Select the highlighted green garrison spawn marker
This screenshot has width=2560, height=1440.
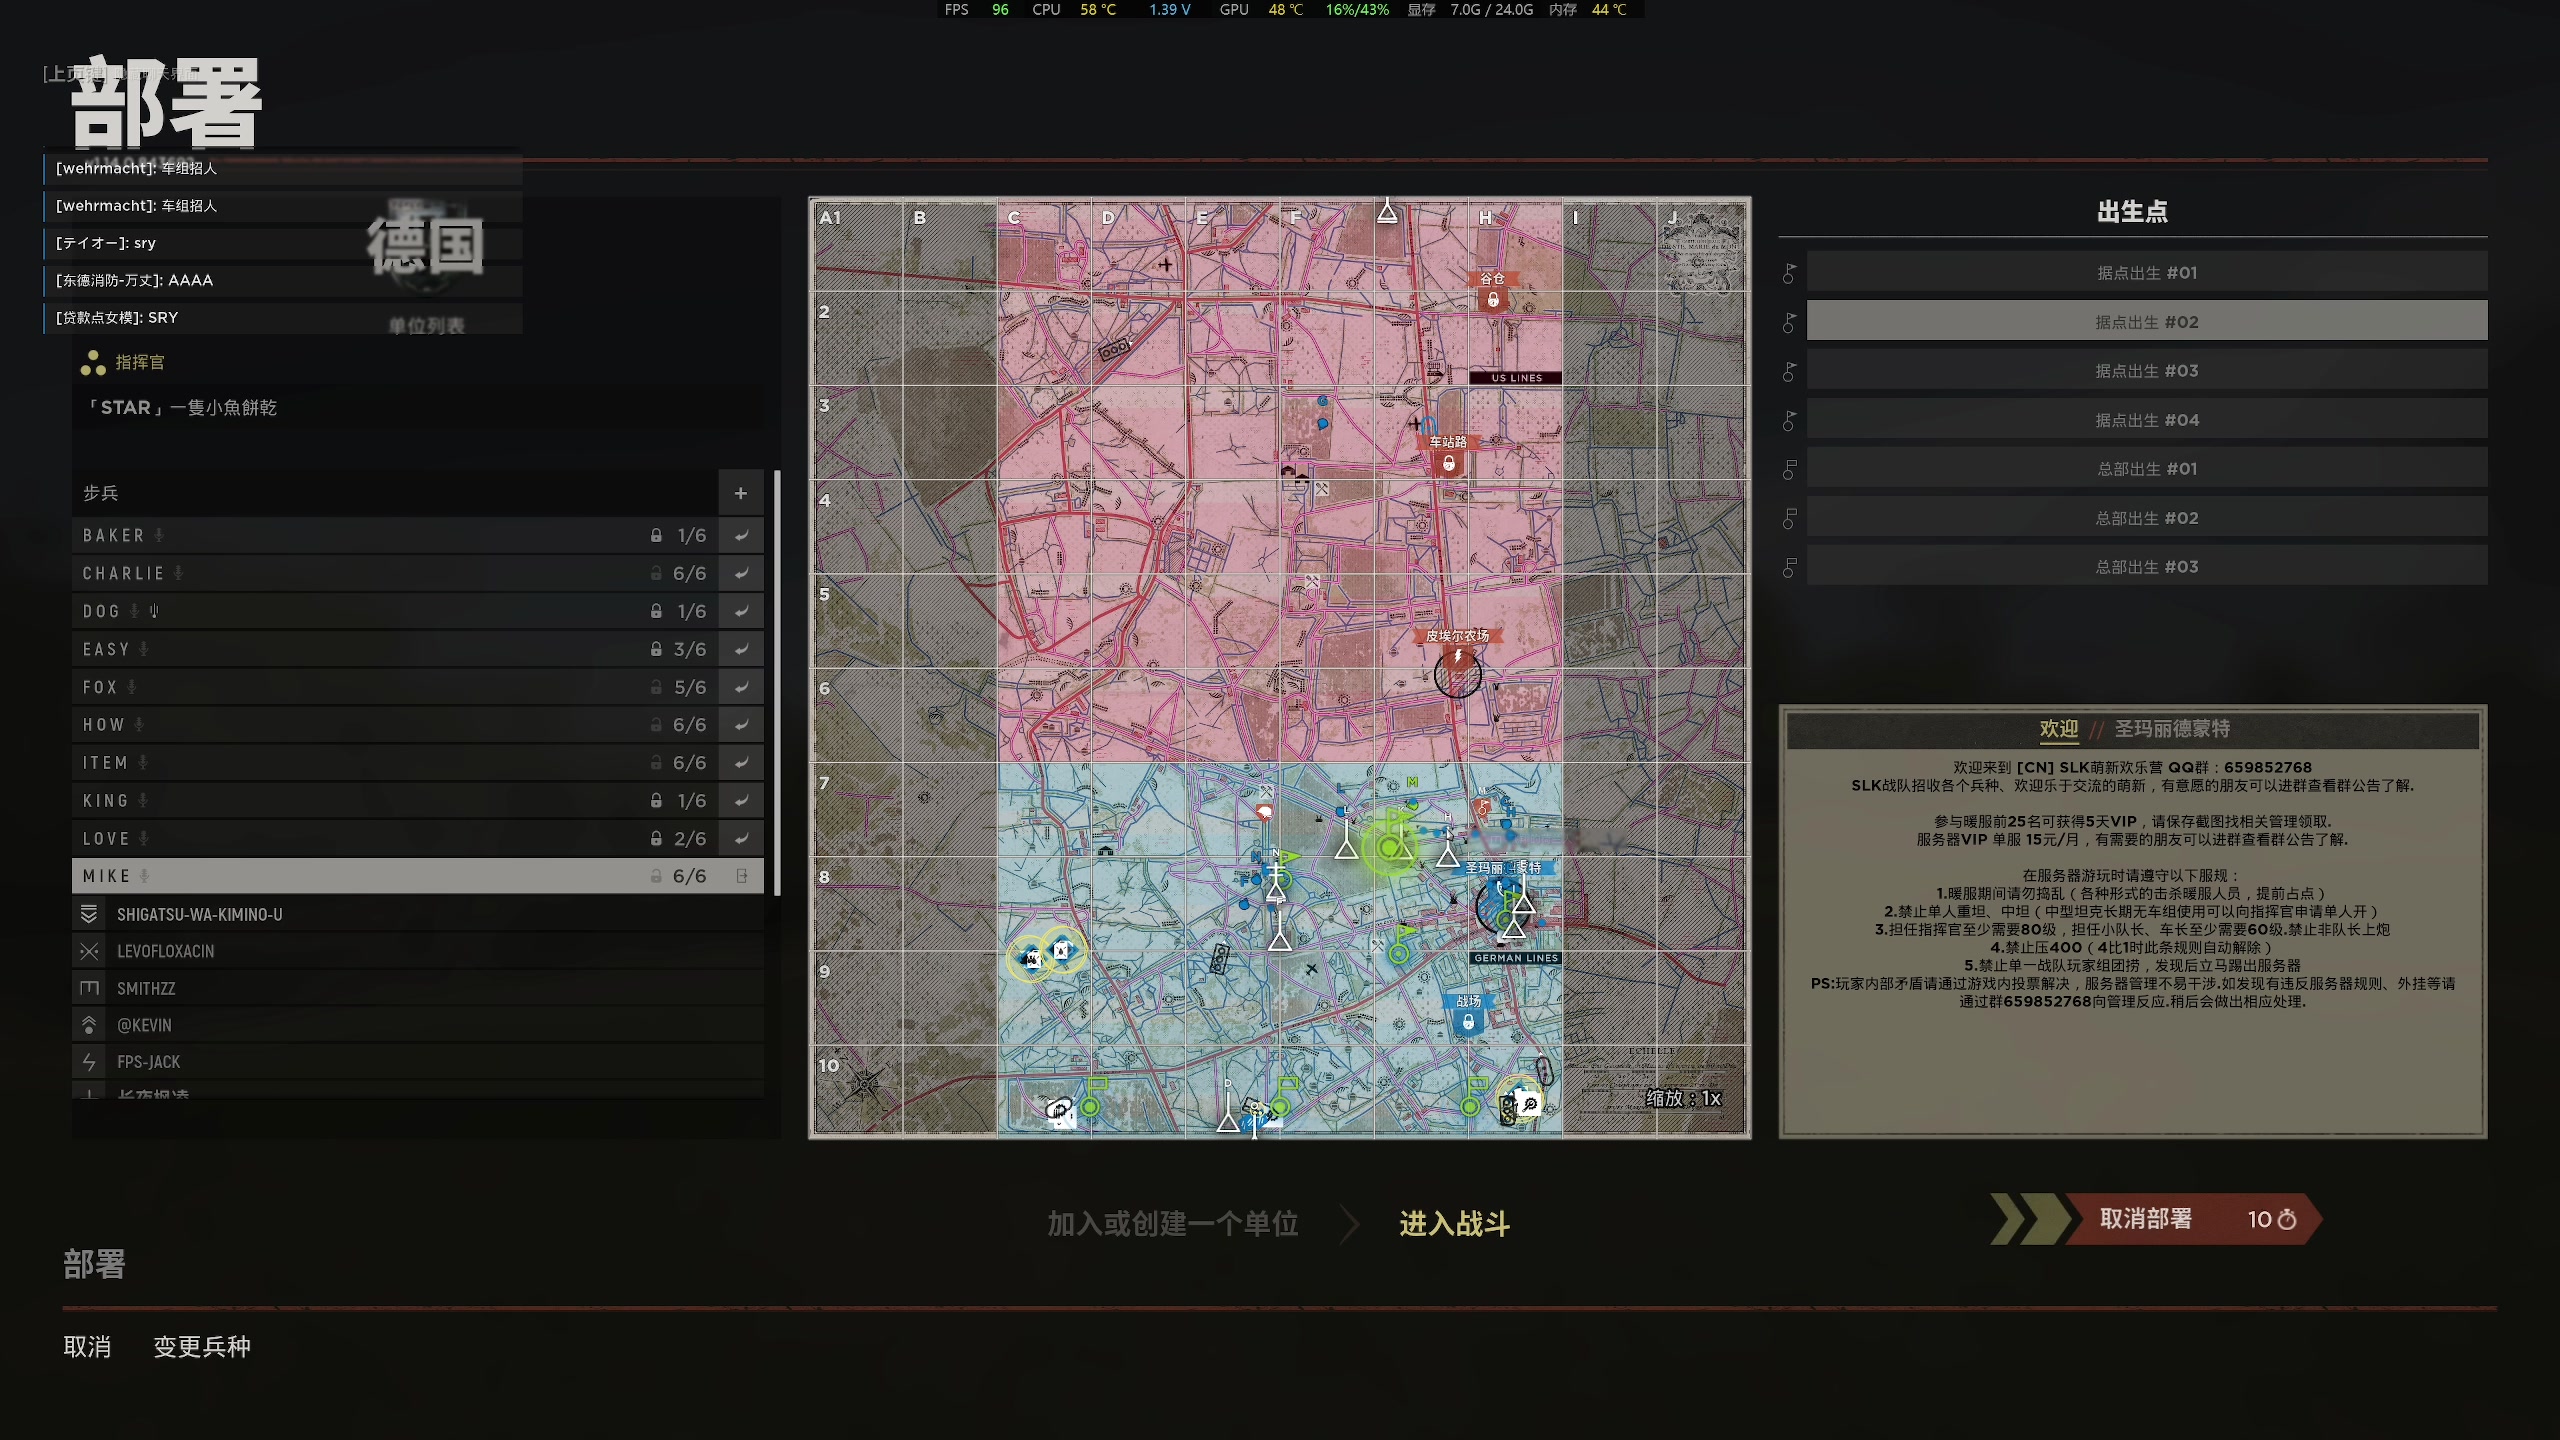tap(1388, 848)
